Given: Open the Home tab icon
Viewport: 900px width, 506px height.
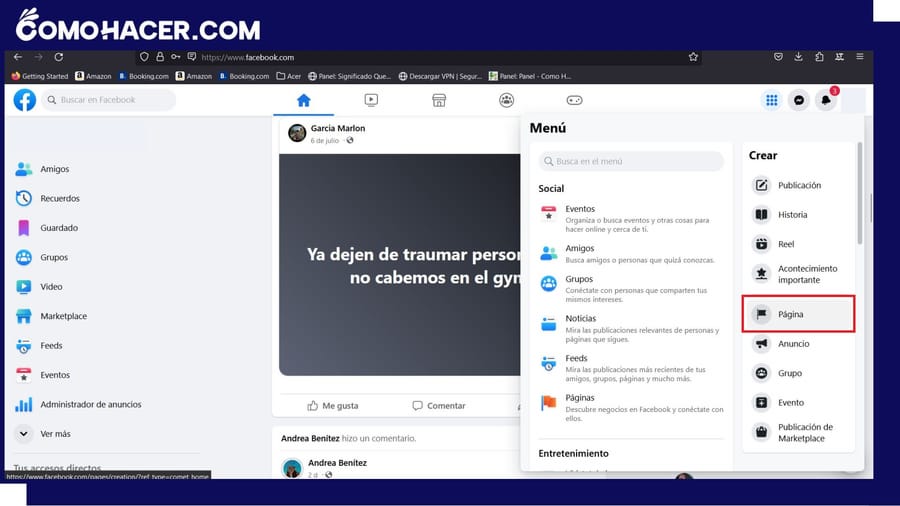Looking at the screenshot, I should 304,100.
